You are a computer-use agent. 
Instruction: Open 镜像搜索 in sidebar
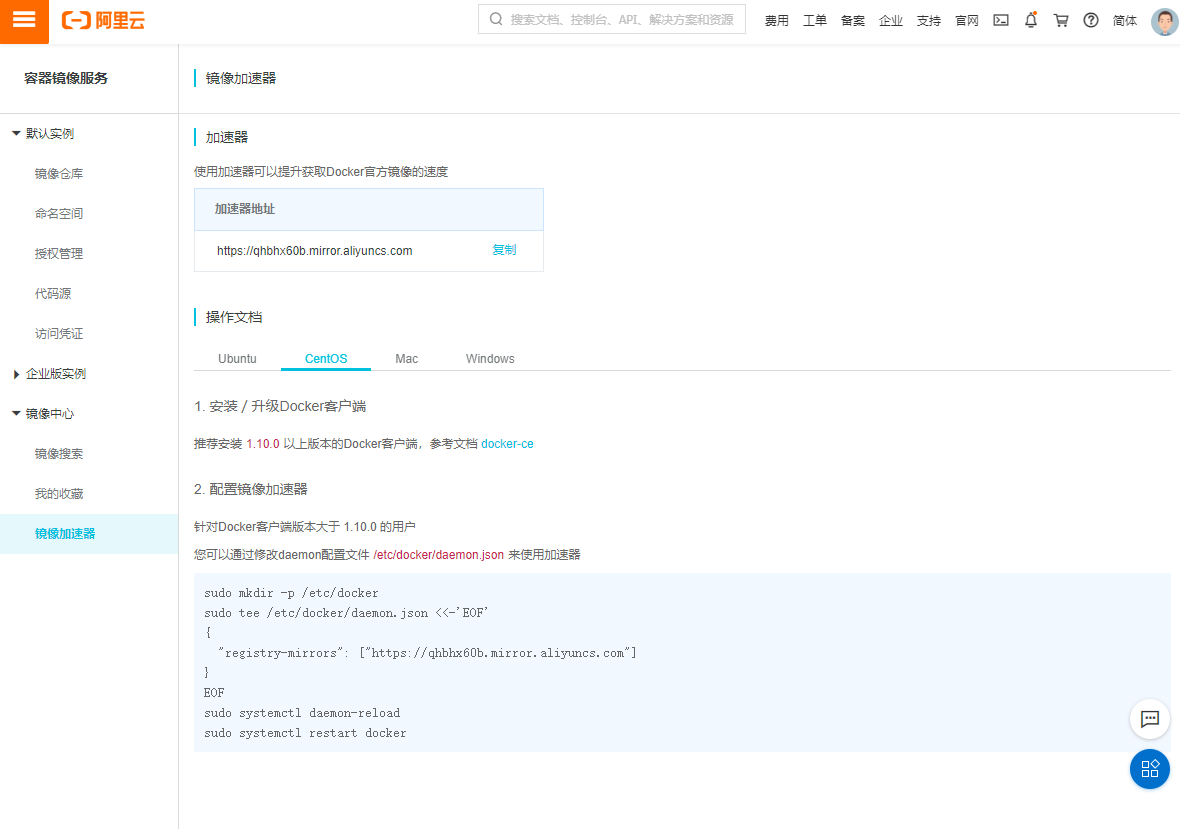59,454
